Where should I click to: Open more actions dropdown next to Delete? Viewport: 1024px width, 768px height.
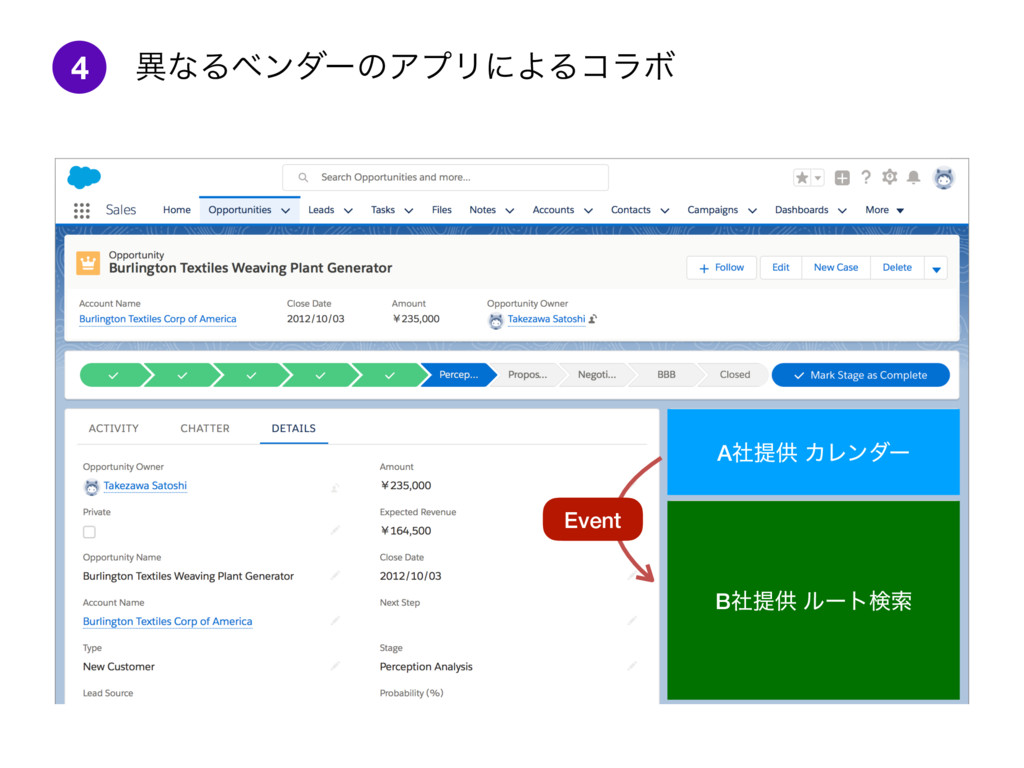[936, 268]
